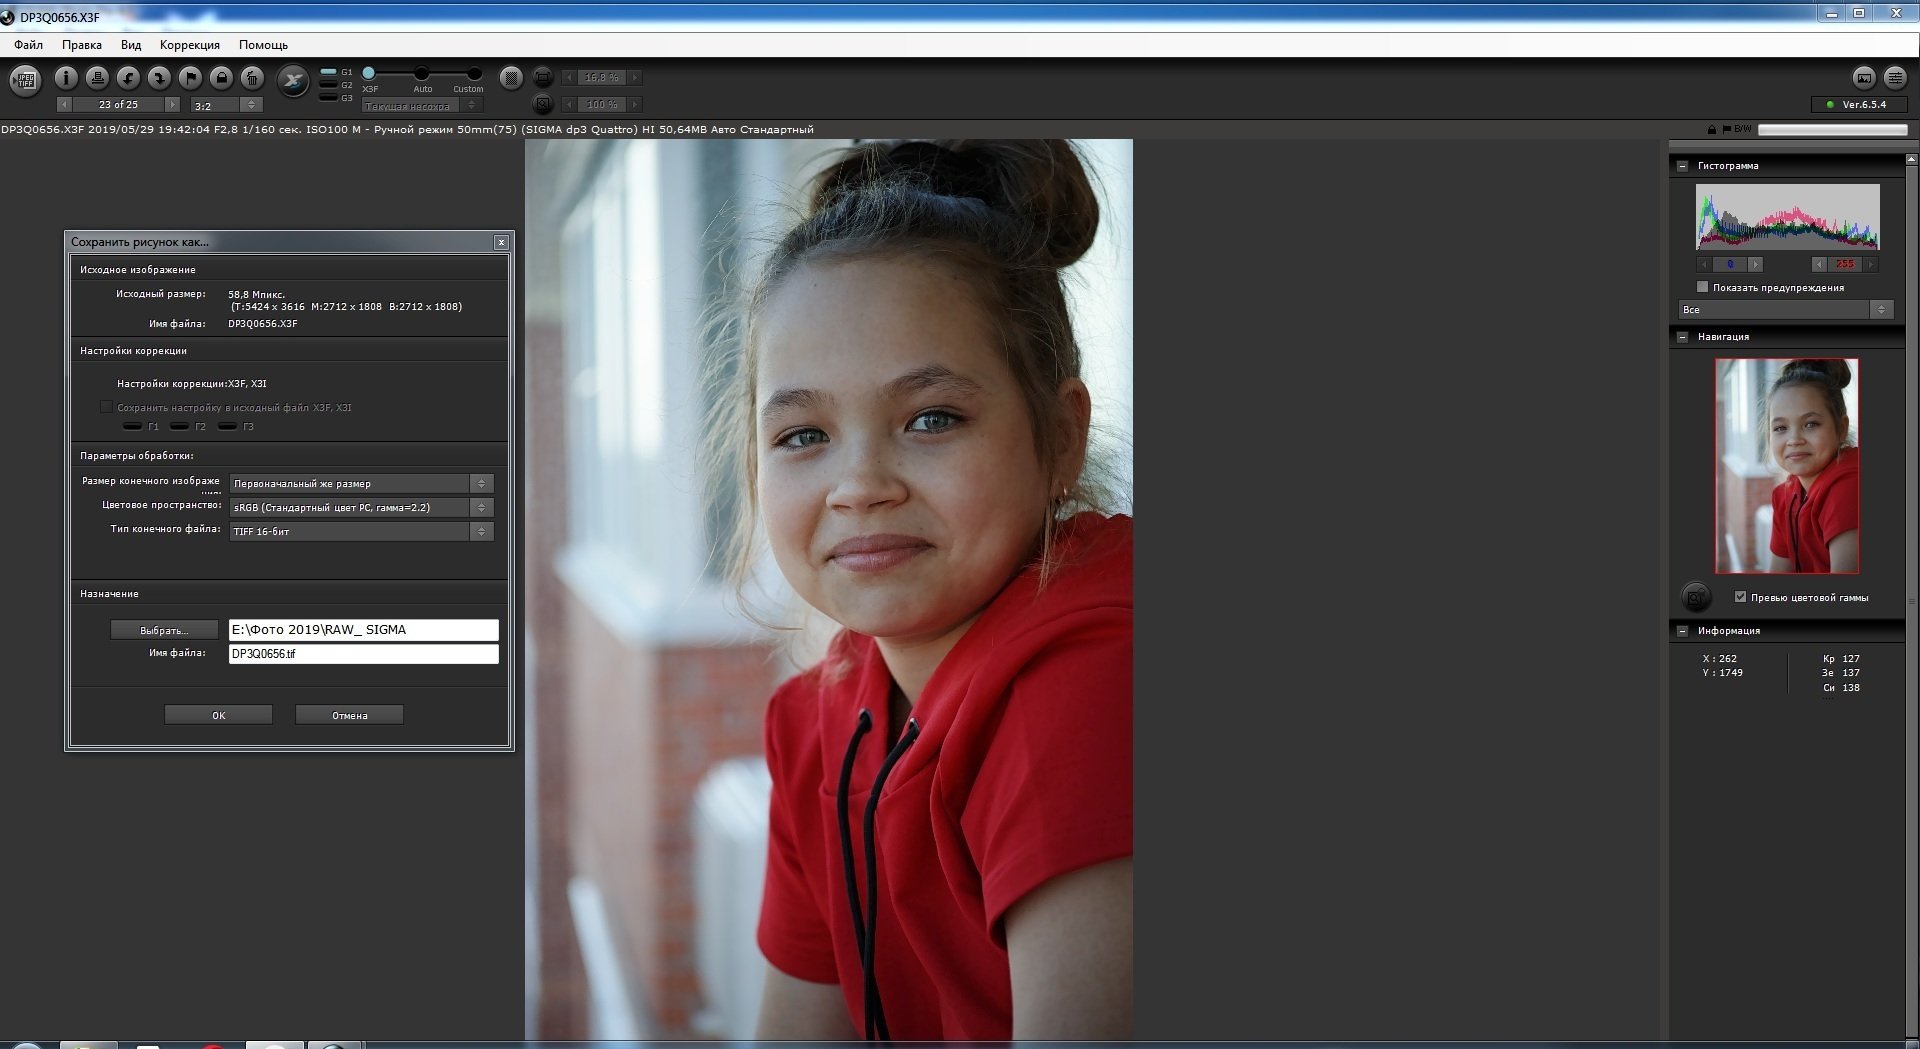Set the adjustment mode slider to Auto

click(422, 74)
